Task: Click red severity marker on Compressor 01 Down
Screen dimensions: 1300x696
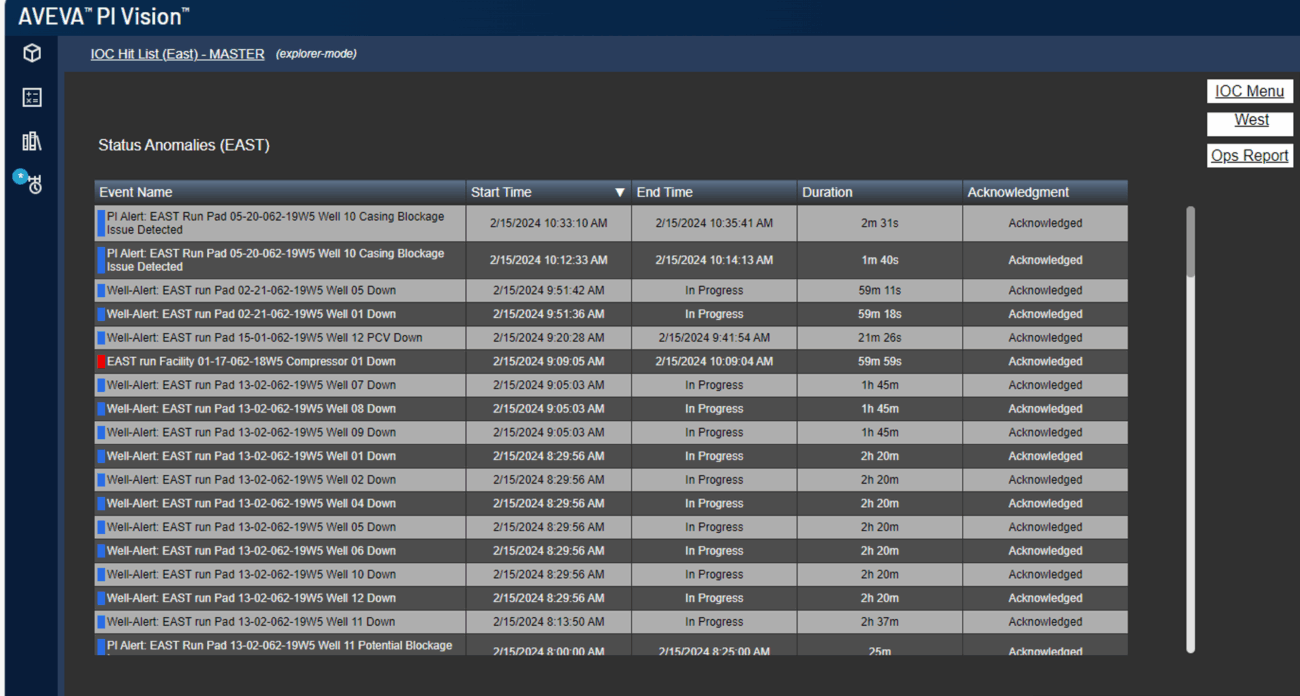Action: coord(101,362)
